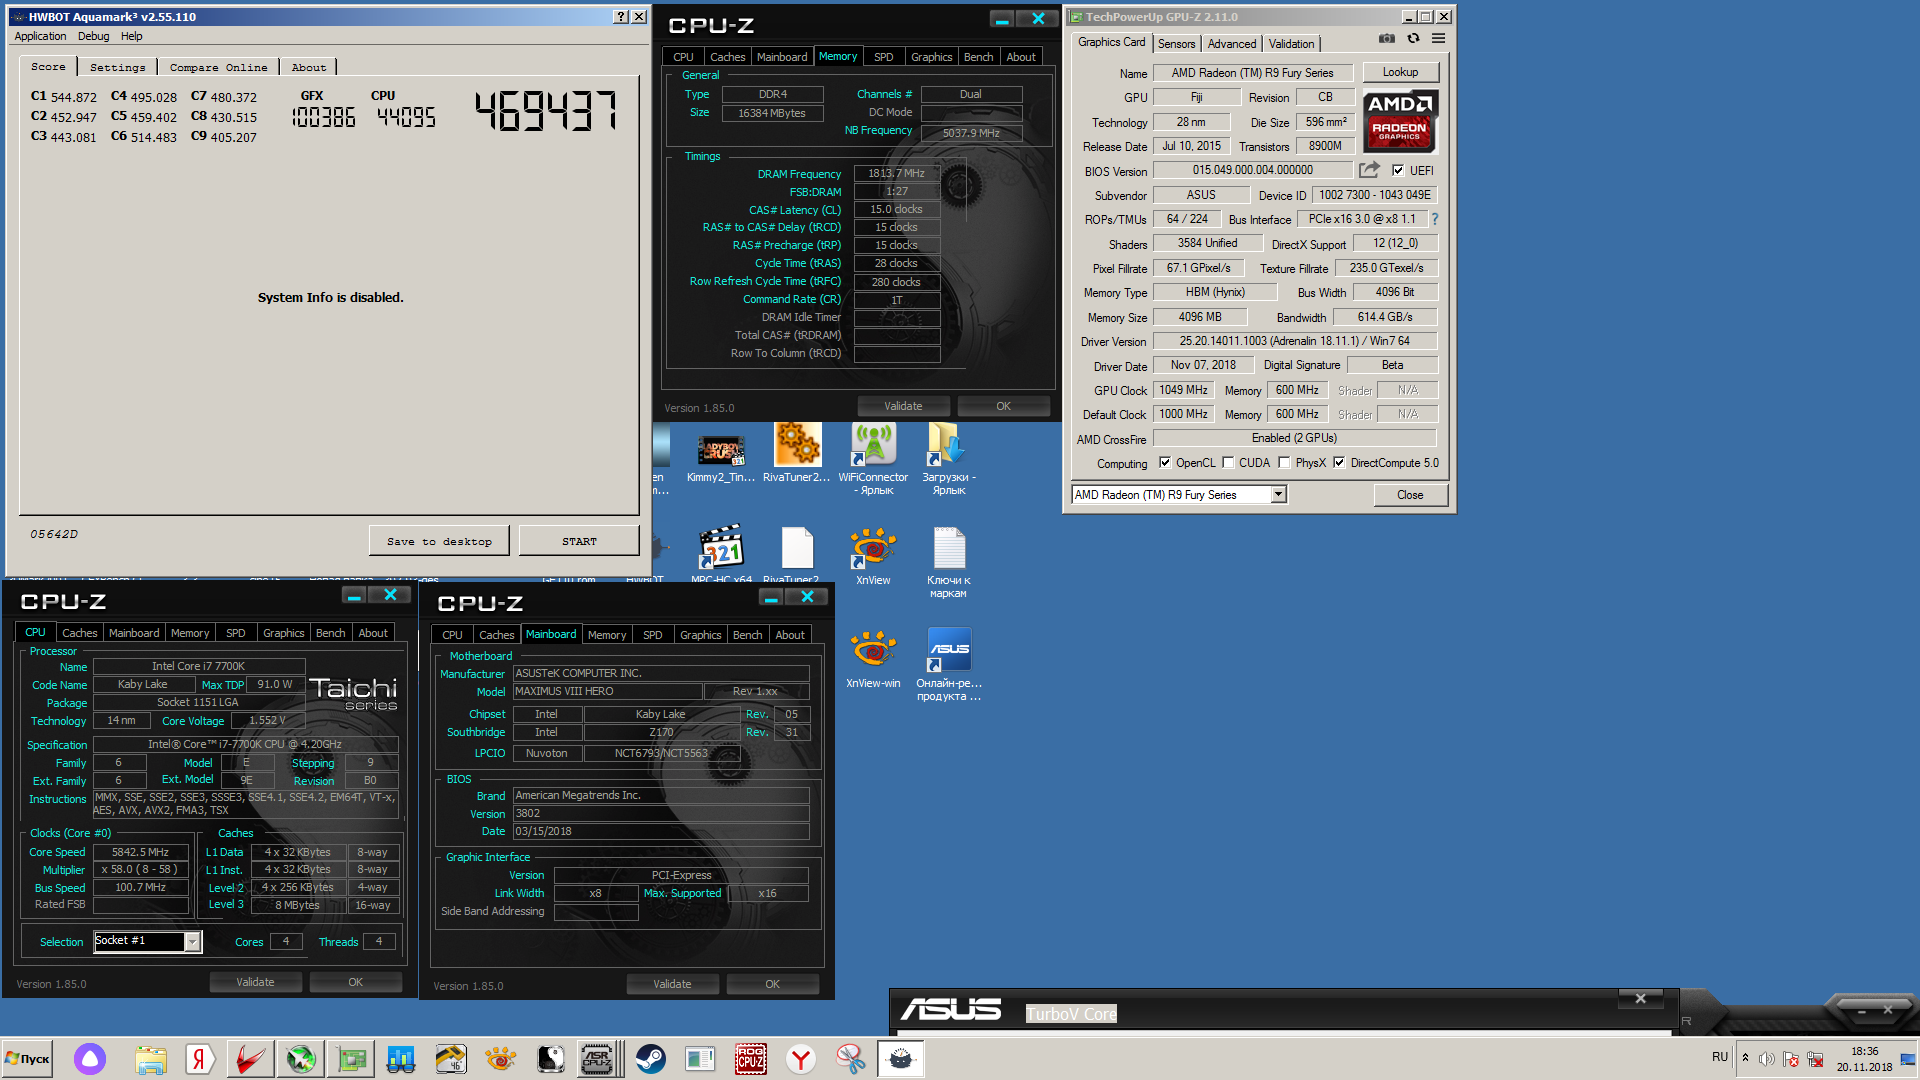
Task: Open the Загрузки folder shortcut on desktop
Action: click(948, 458)
